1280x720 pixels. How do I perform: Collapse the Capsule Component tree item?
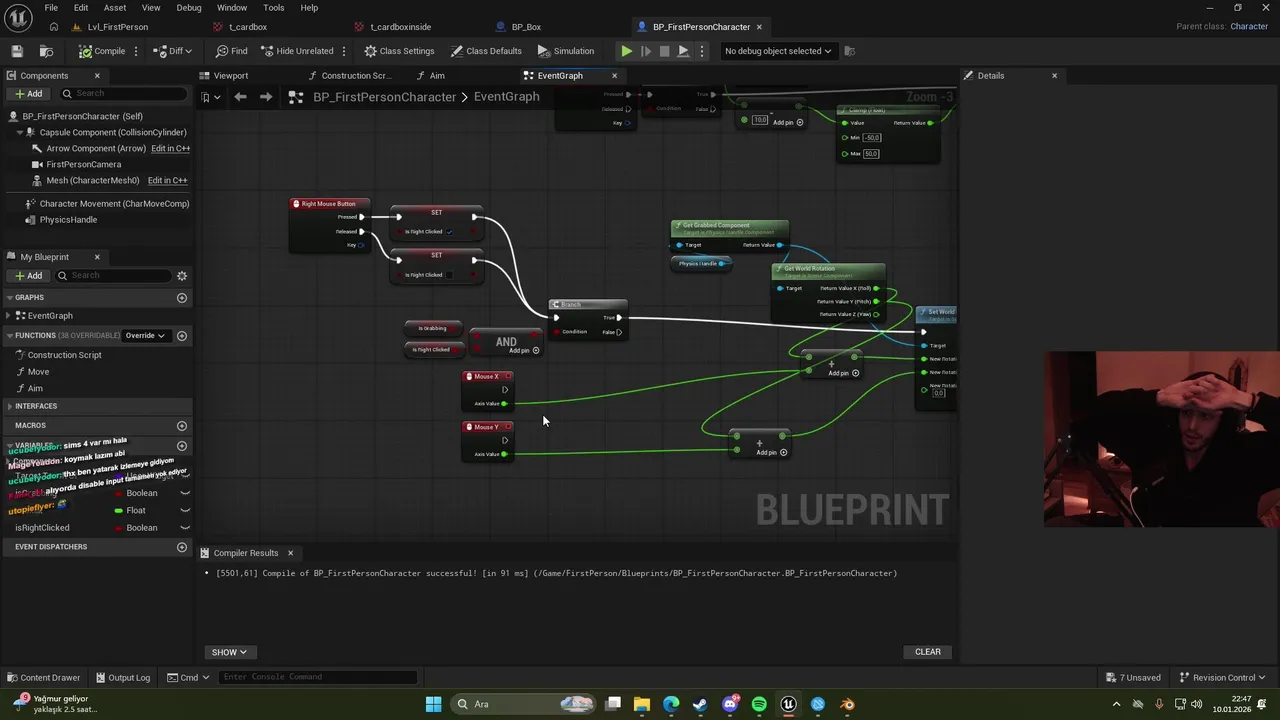pyautogui.click(x=20, y=132)
